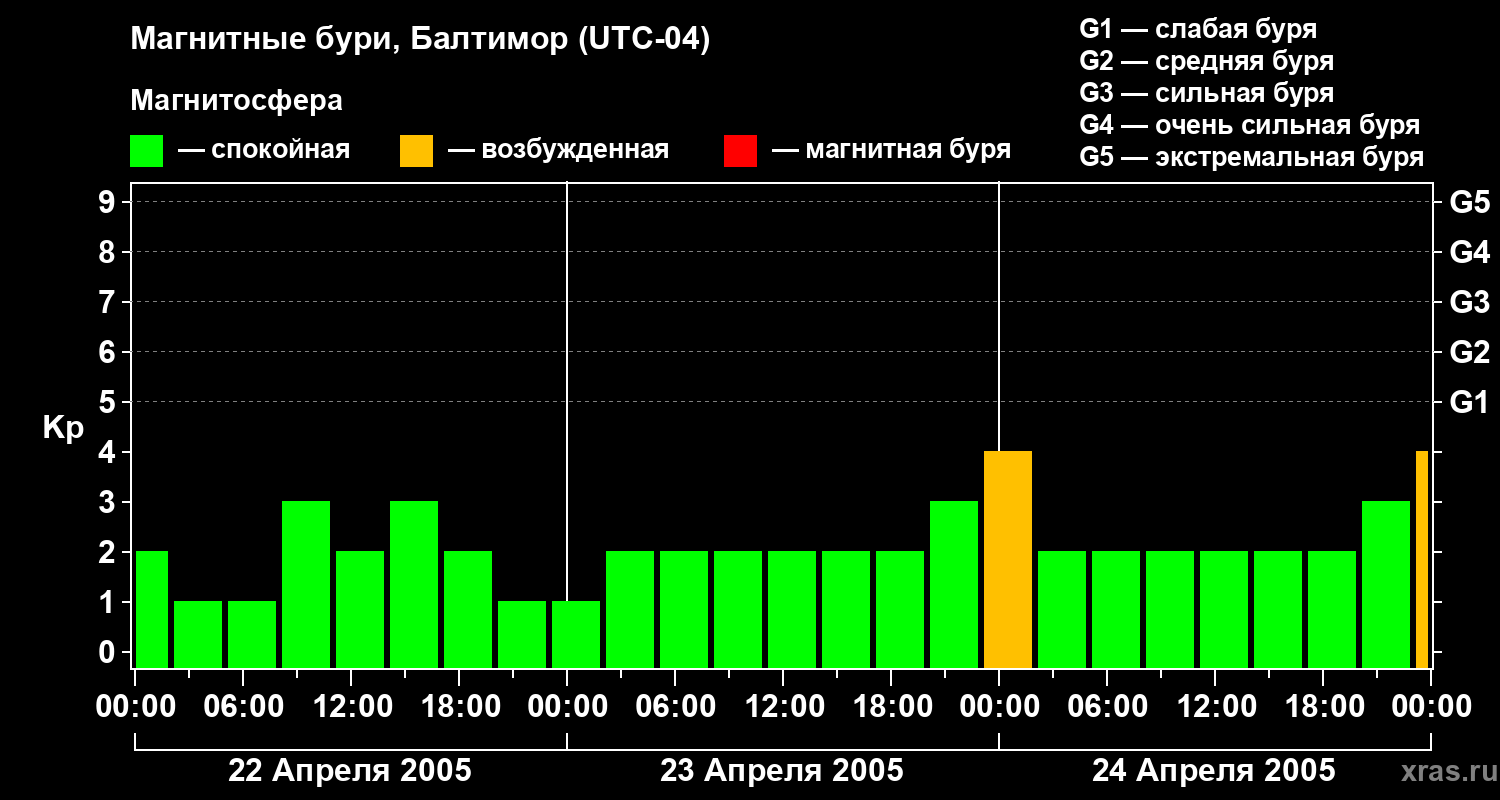The height and width of the screenshot is (800, 1500).
Task: Click the '18:00' time label for 22 April
Action: 459,707
